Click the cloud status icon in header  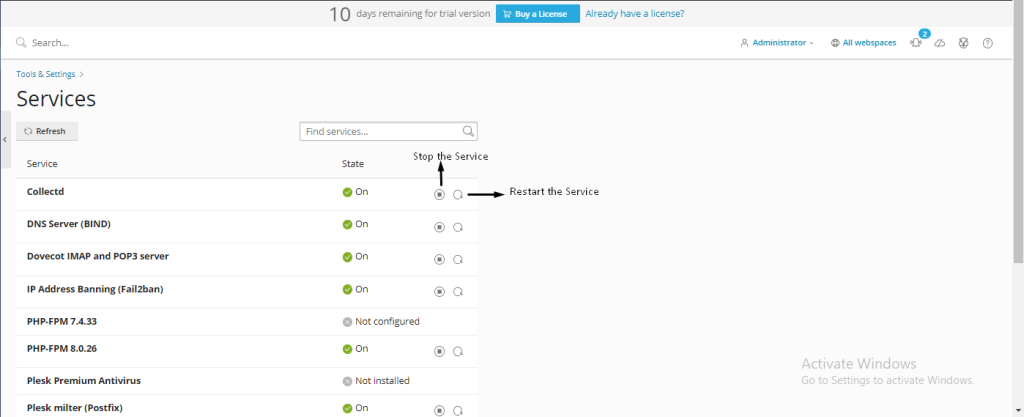click(939, 43)
